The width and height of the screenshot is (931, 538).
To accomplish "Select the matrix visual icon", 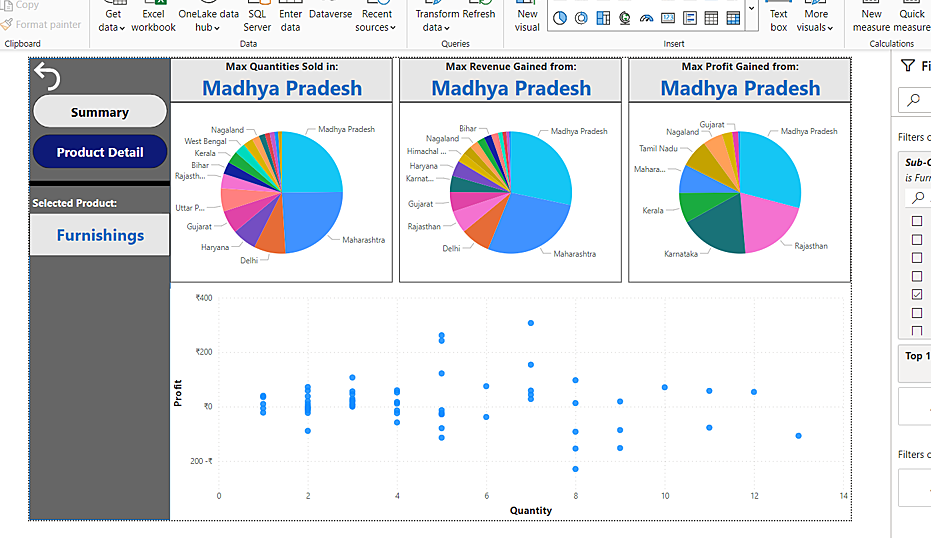I will tap(733, 18).
